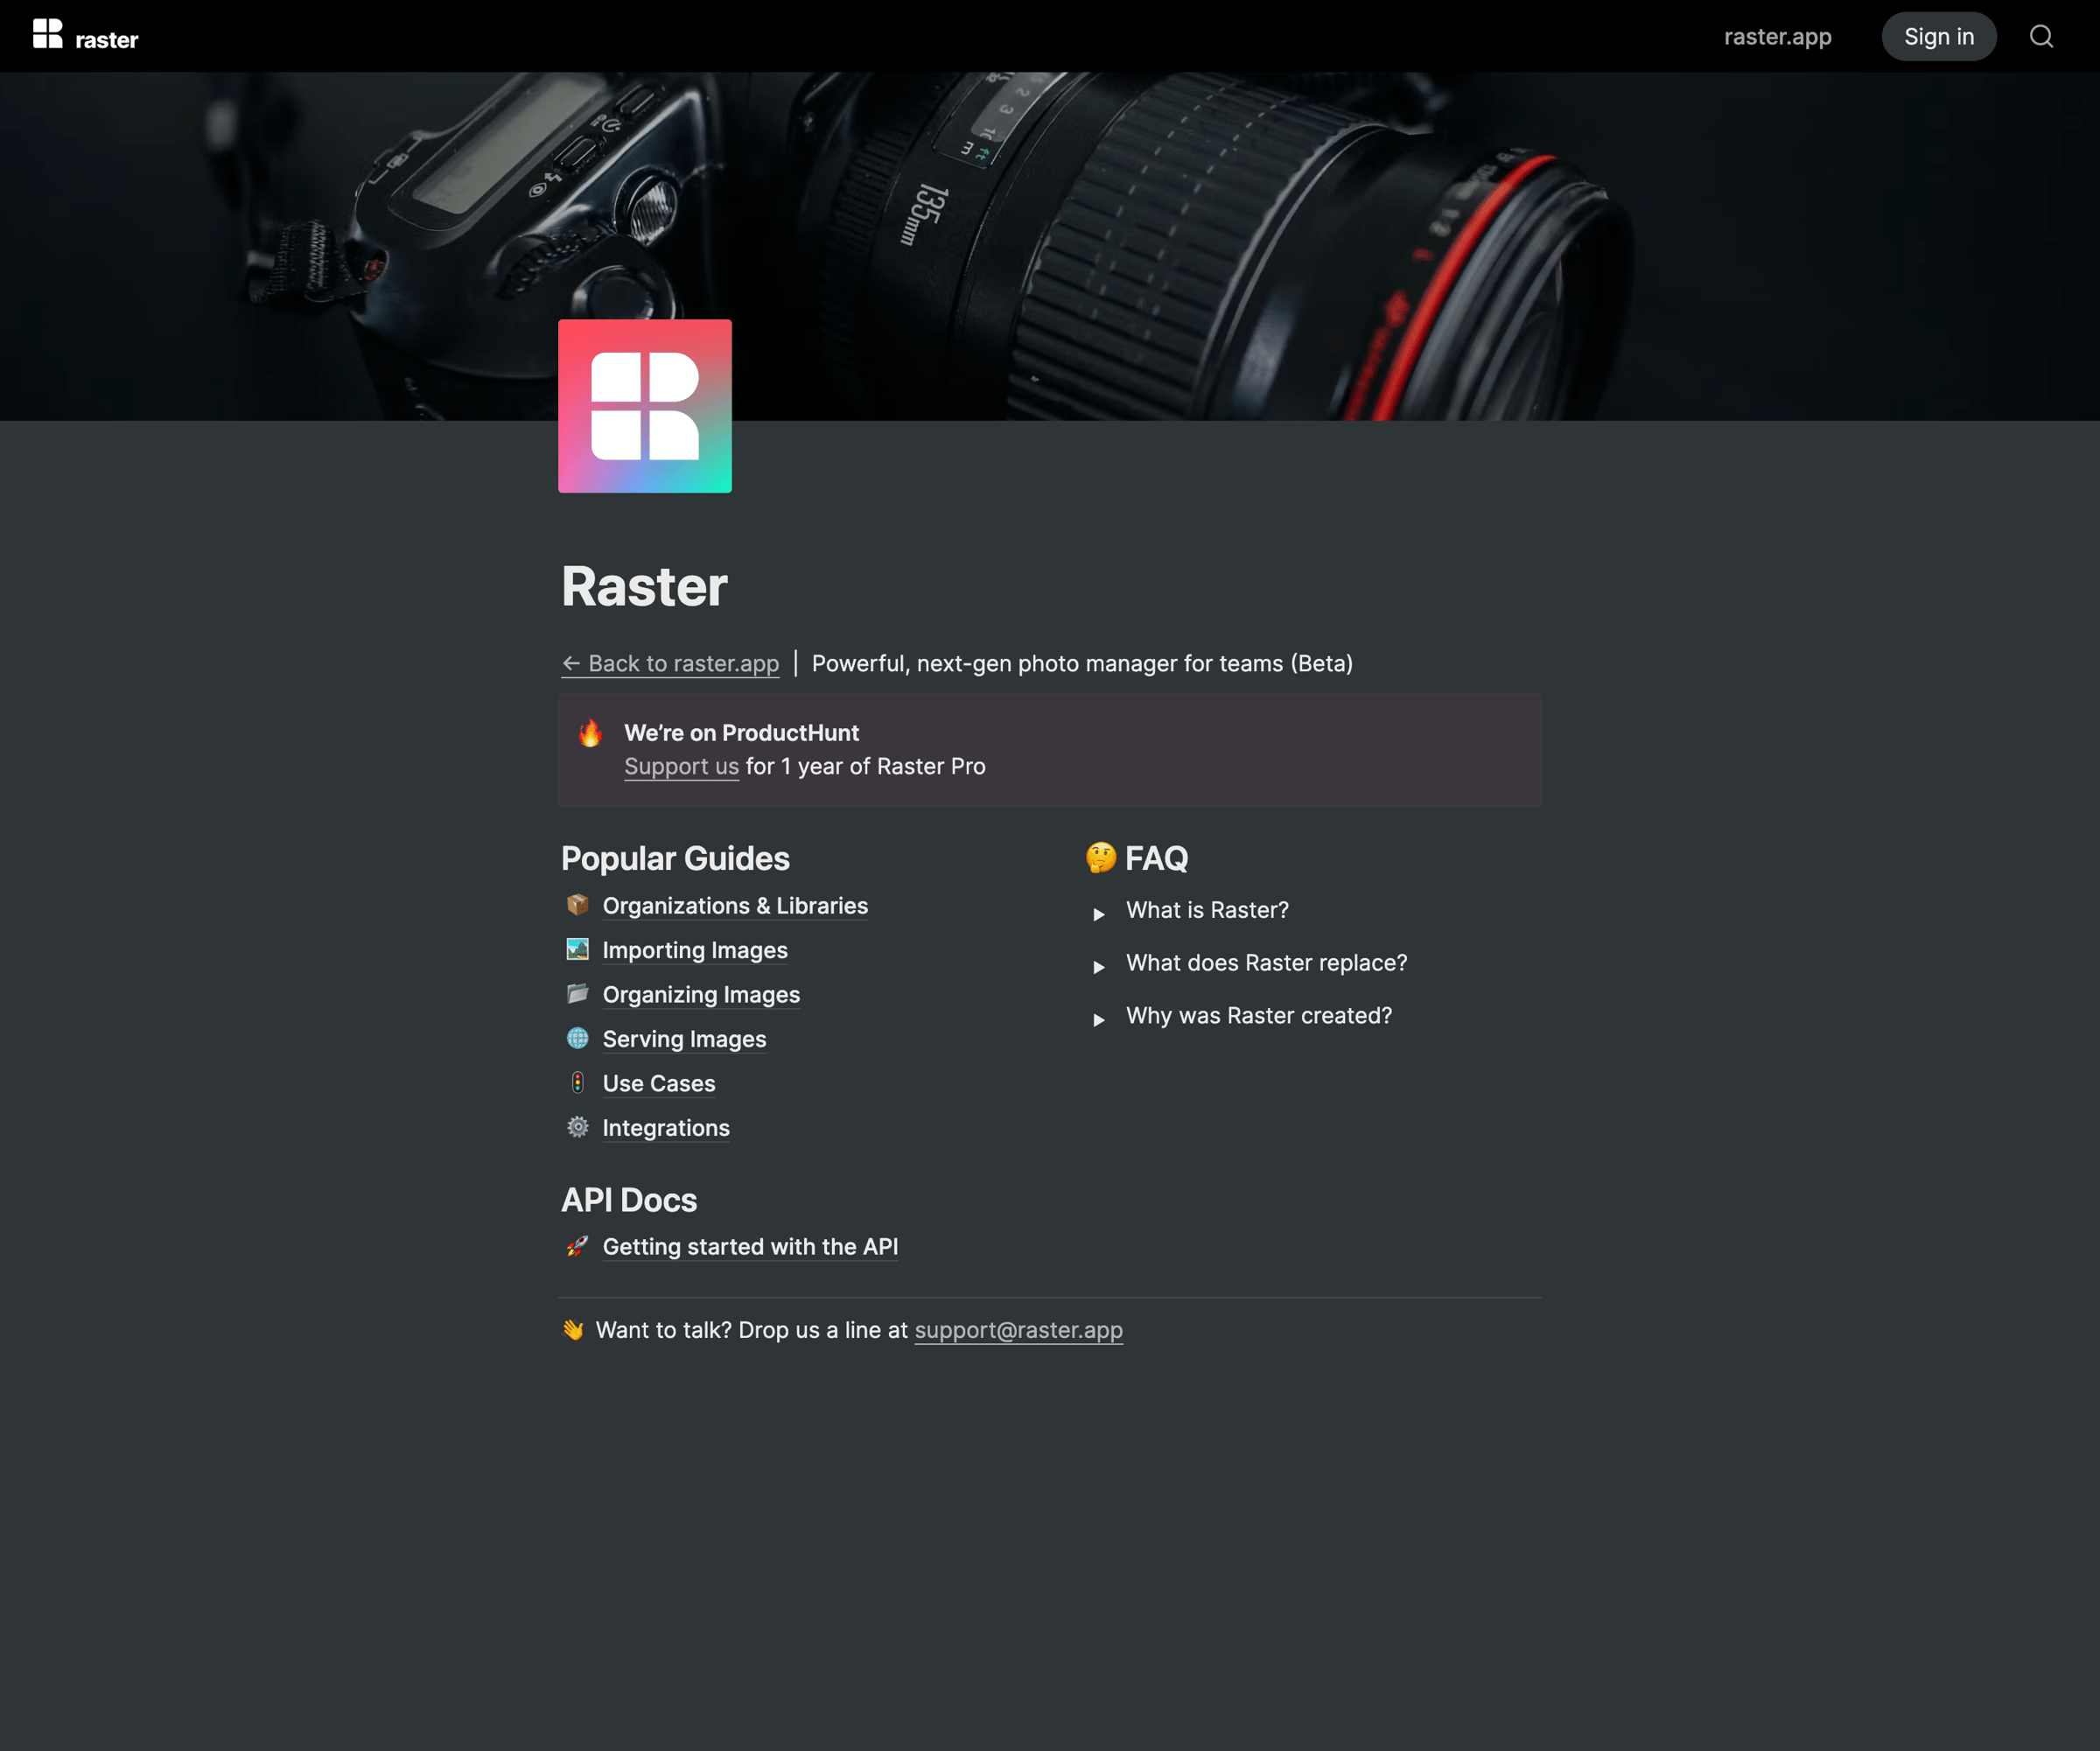2100x1751 pixels.
Task: Expand the Why was Raster created? question
Action: tap(1099, 1020)
